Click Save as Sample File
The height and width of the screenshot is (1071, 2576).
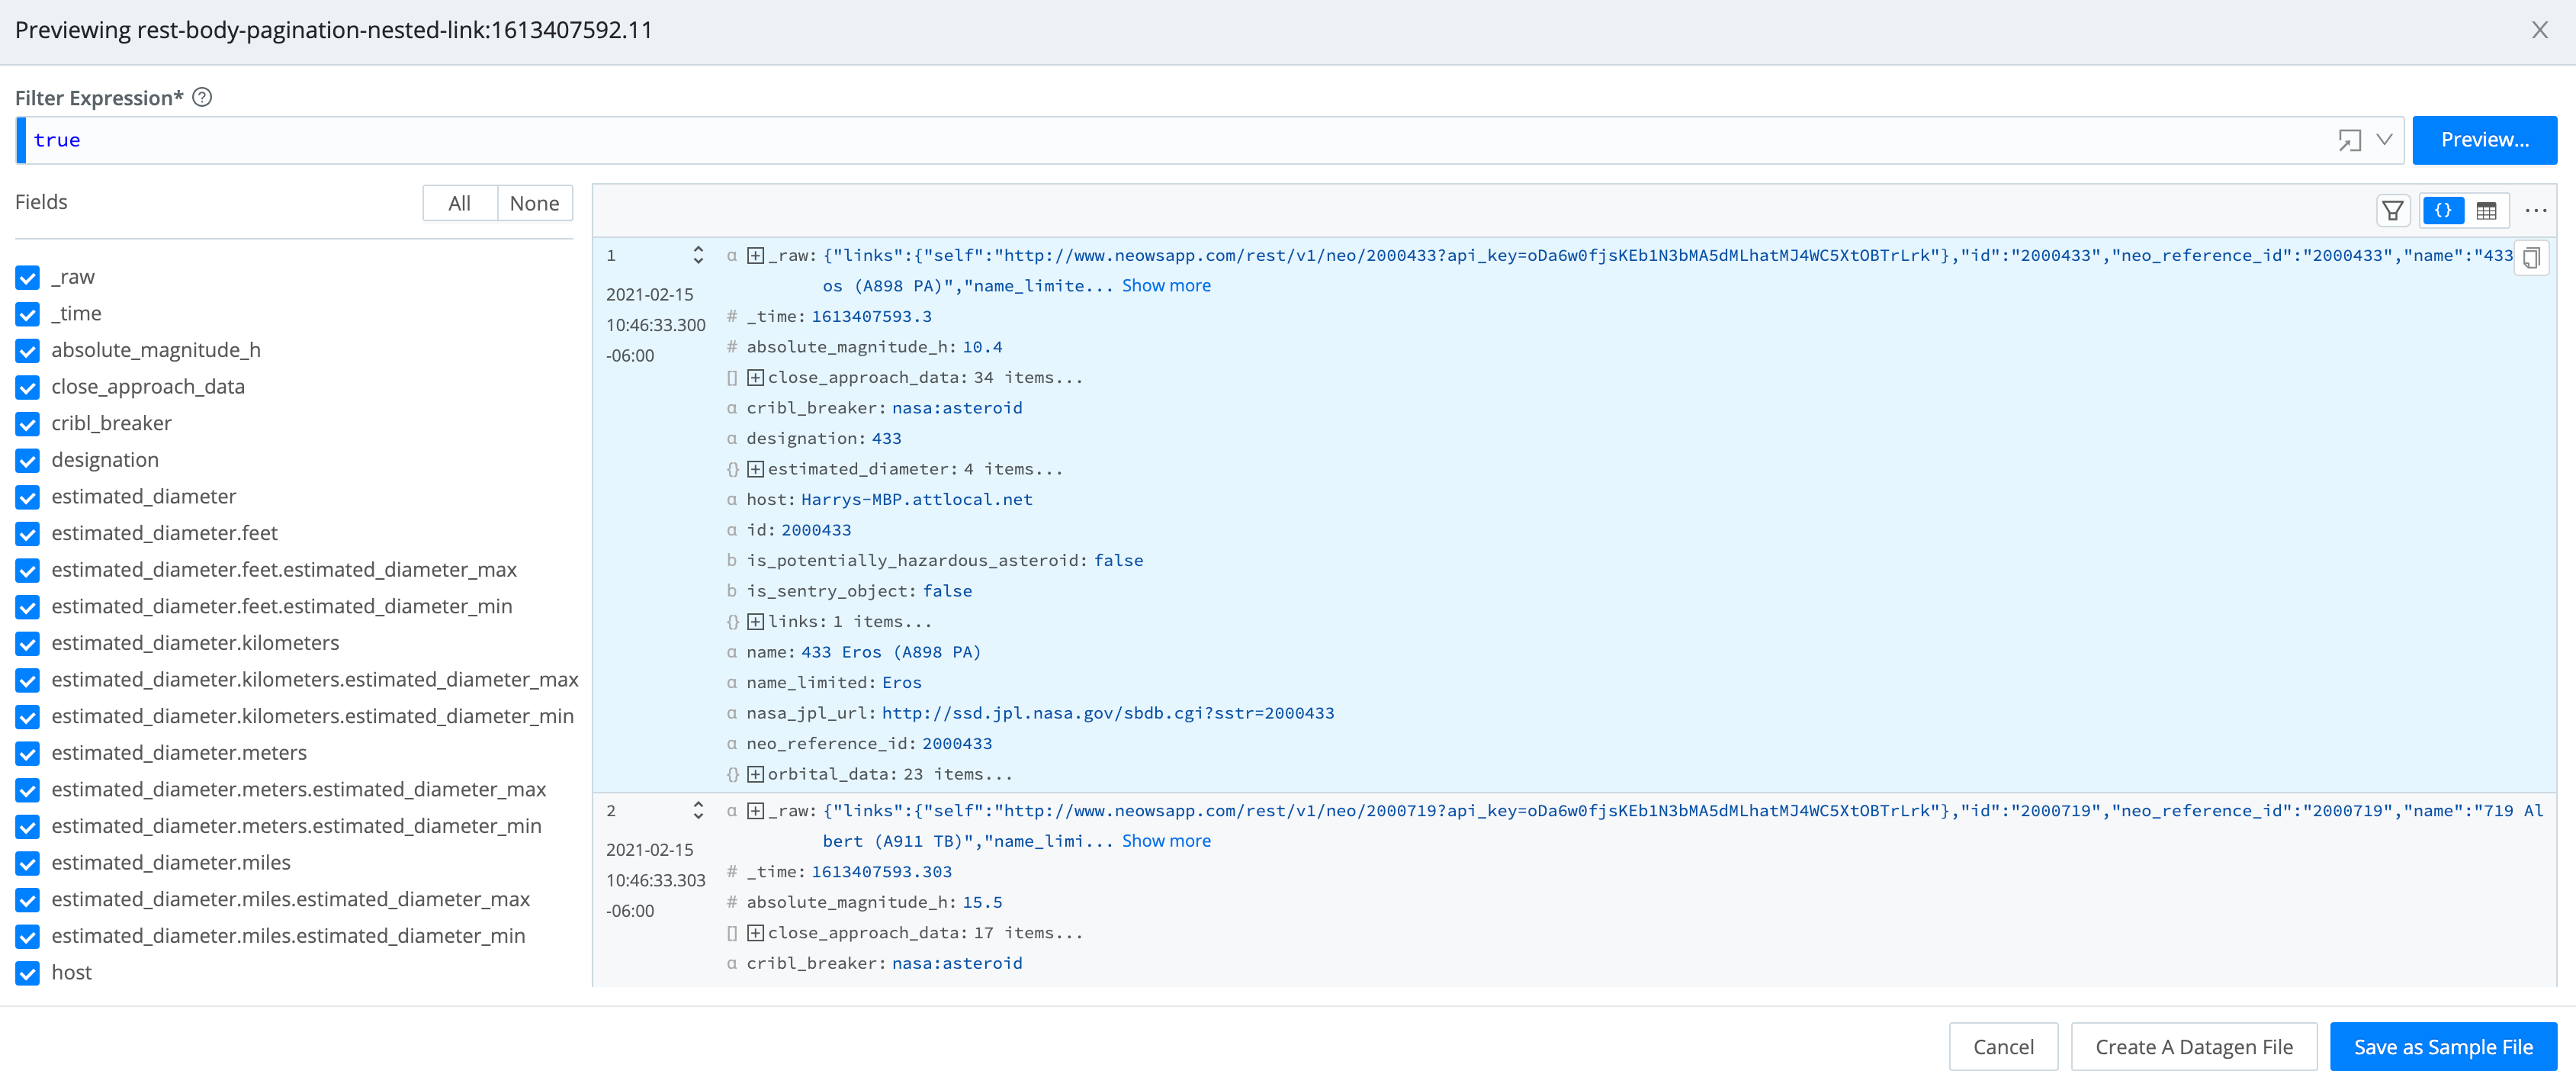(2442, 1047)
